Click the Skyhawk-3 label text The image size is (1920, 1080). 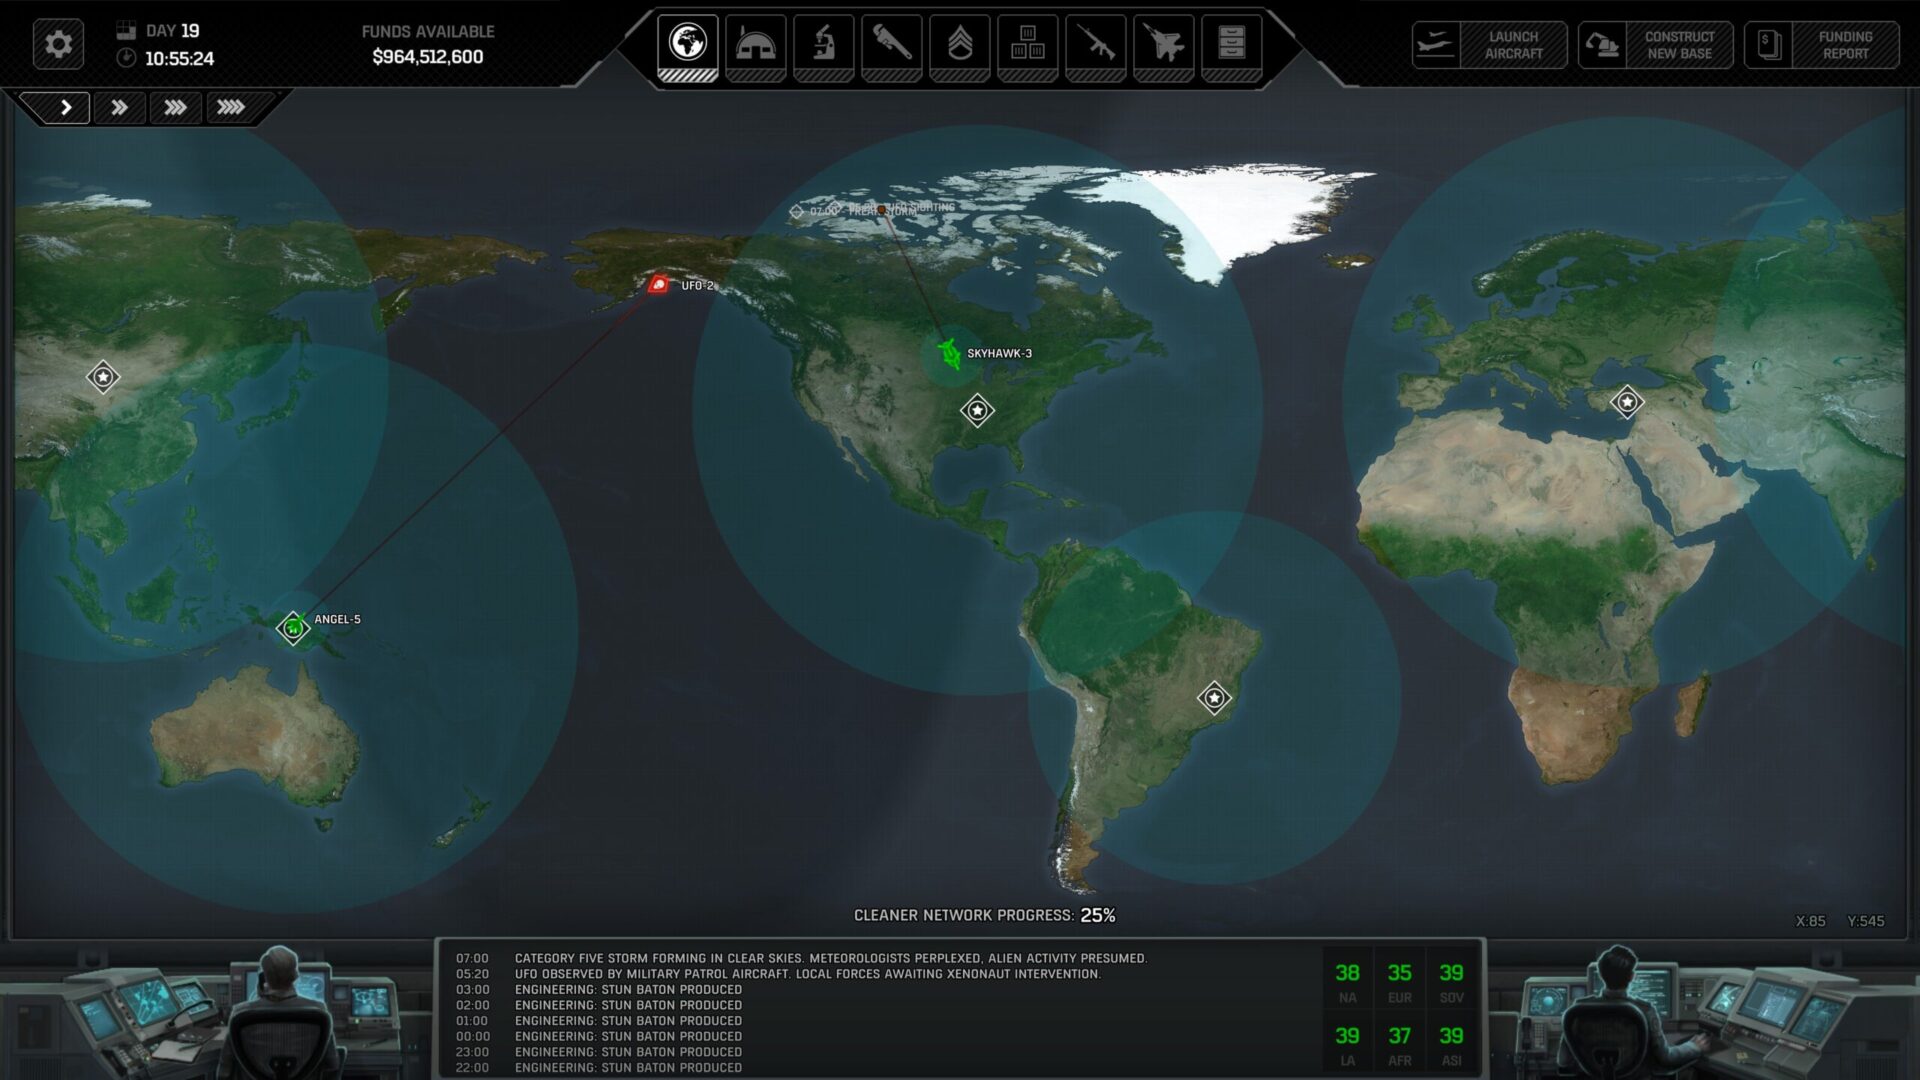(x=999, y=353)
